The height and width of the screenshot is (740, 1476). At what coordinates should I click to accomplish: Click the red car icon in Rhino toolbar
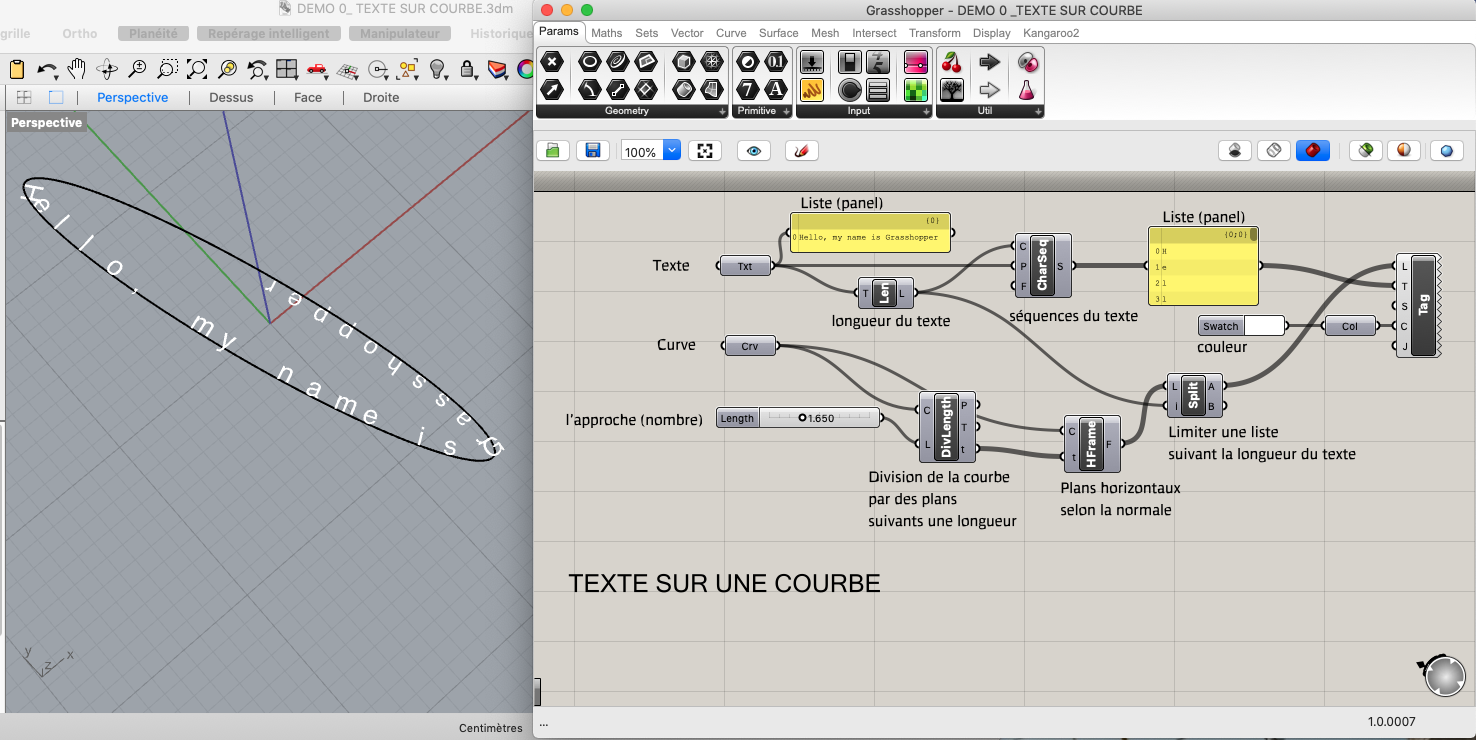pos(317,69)
